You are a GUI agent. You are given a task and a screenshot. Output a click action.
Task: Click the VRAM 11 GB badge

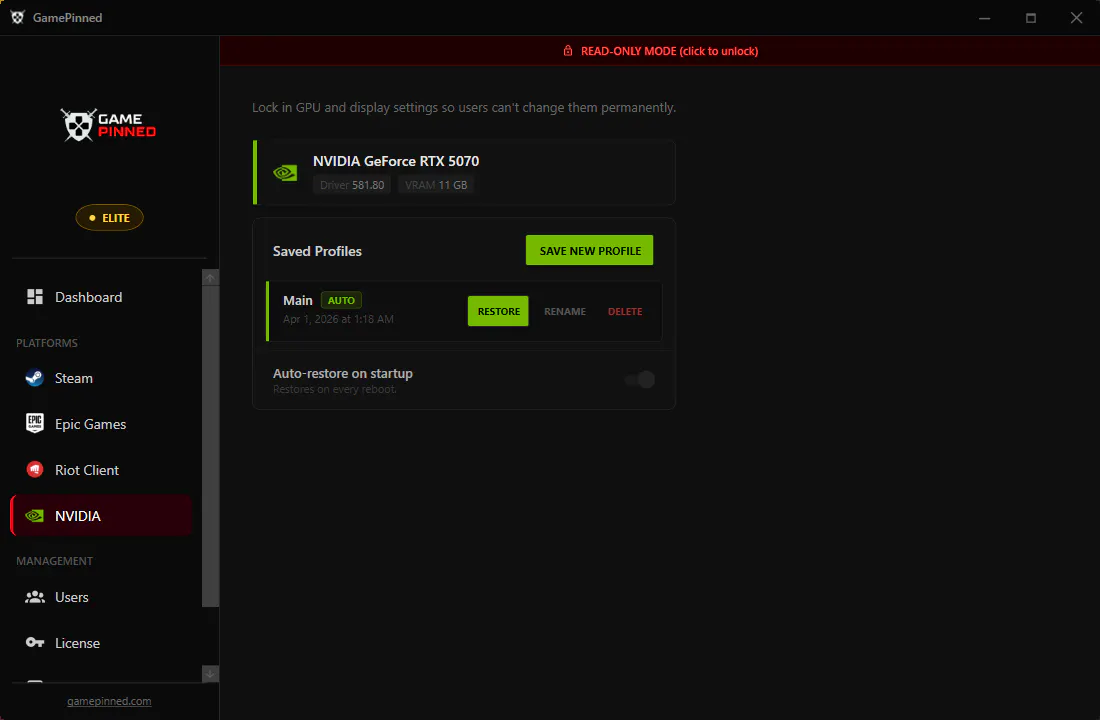click(436, 185)
